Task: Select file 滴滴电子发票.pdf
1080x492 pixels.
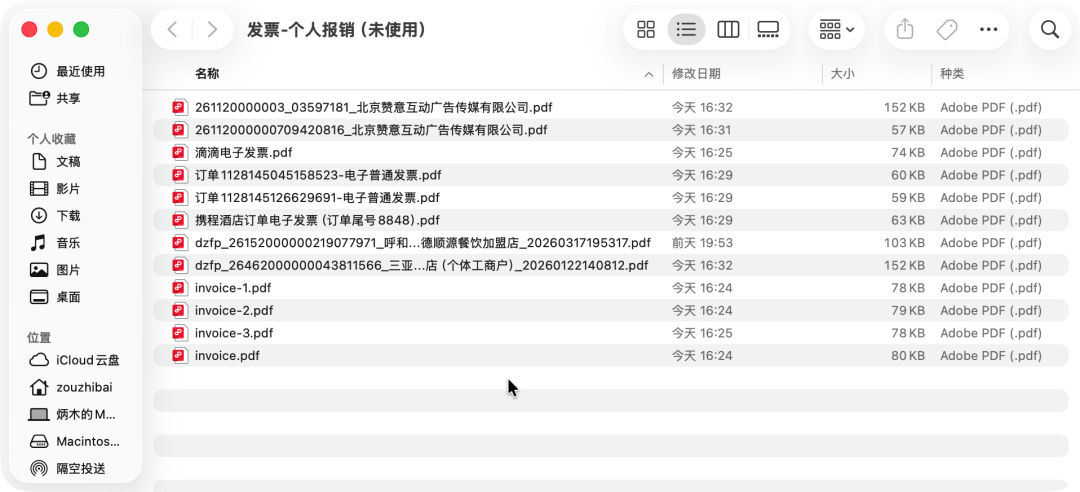Action: point(610,152)
